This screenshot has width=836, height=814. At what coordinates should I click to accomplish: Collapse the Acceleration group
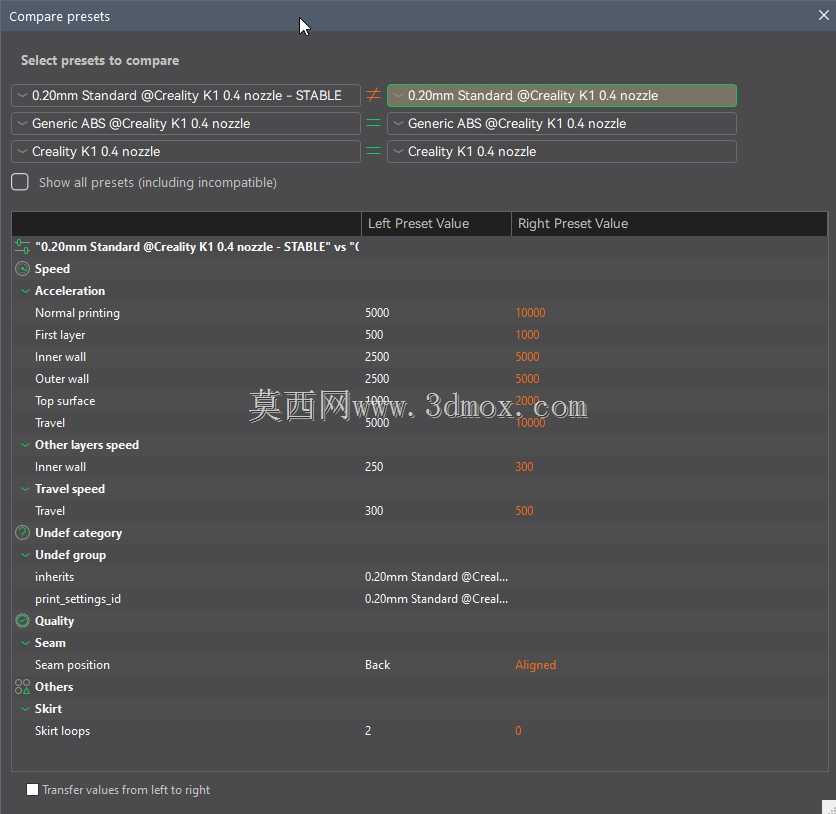coord(25,291)
